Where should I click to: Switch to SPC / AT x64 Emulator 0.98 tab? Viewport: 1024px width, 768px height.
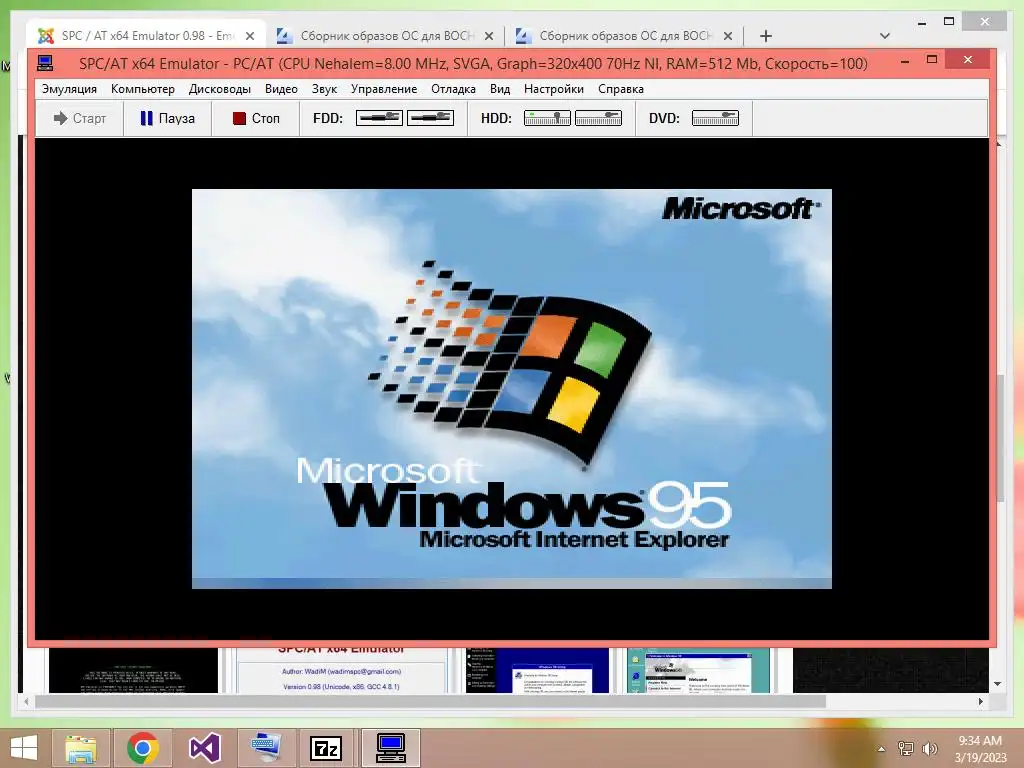tap(146, 35)
